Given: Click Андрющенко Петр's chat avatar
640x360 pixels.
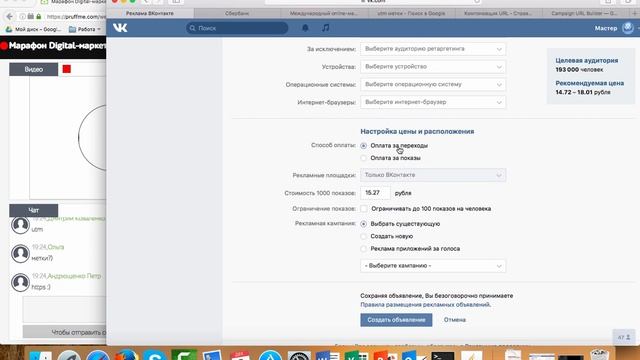Looking at the screenshot, I should pyautogui.click(x=20, y=282).
